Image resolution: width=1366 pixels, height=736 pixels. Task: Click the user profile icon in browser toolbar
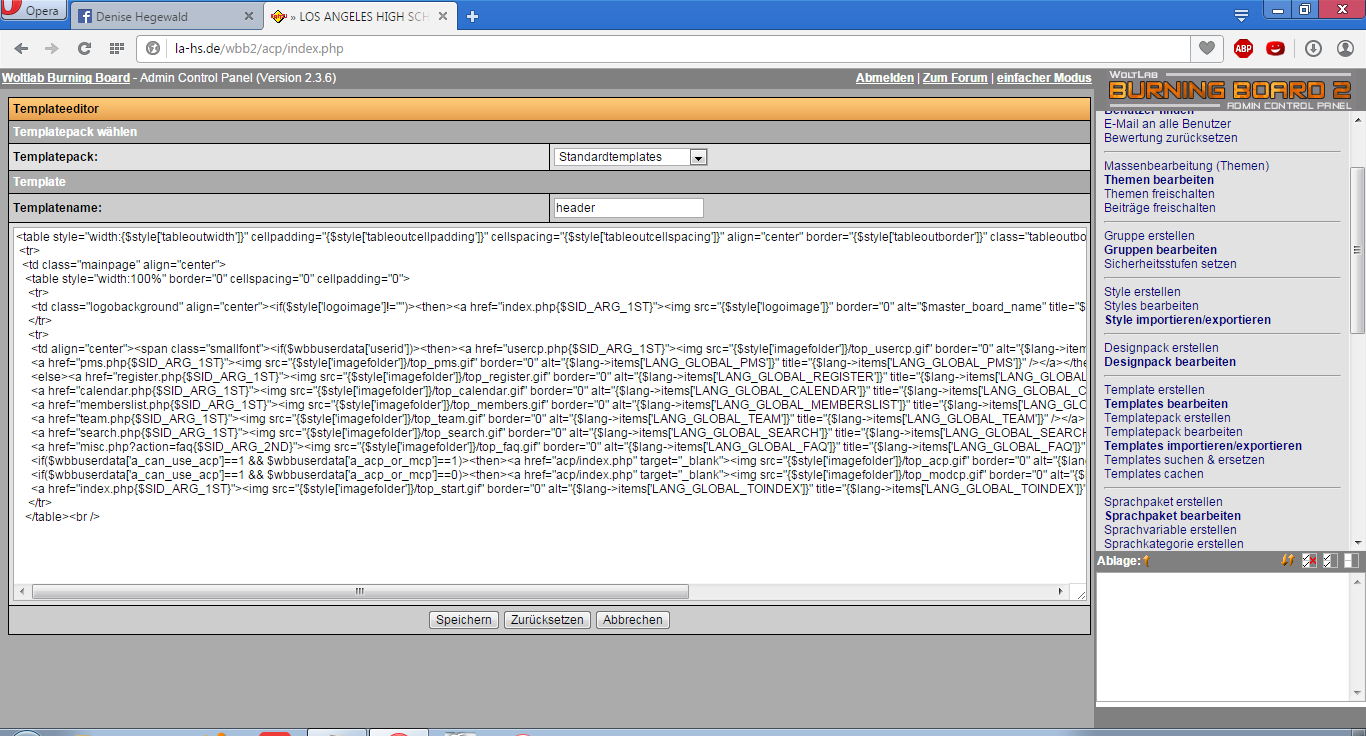pyautogui.click(x=1343, y=48)
